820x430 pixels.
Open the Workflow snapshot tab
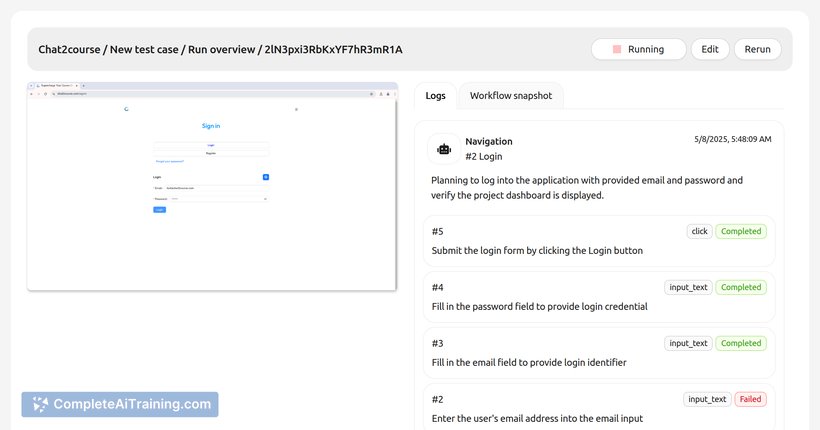pos(510,96)
